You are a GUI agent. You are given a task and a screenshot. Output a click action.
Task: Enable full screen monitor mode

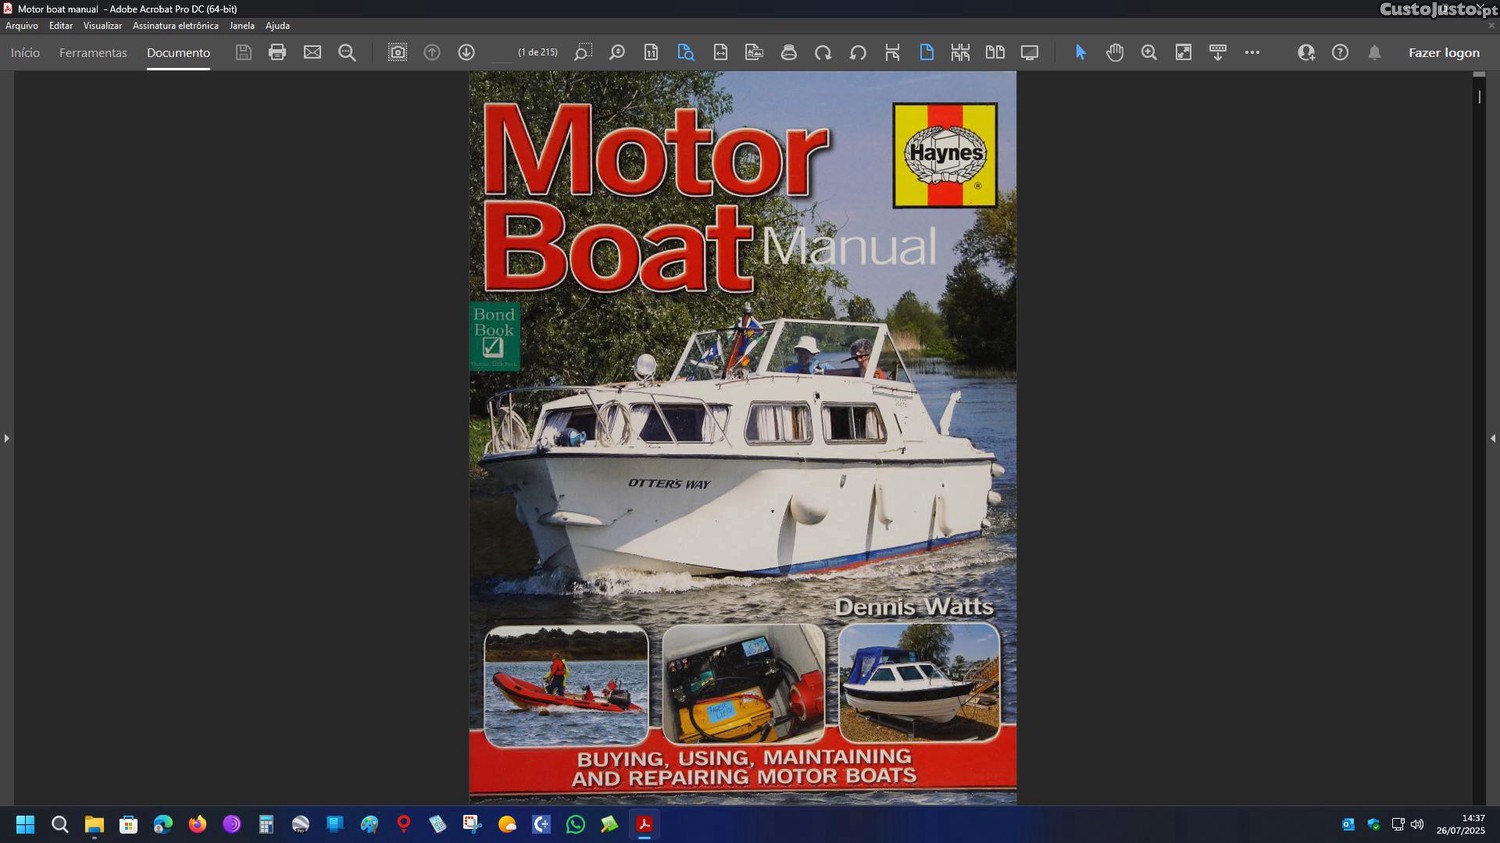pos(1029,52)
